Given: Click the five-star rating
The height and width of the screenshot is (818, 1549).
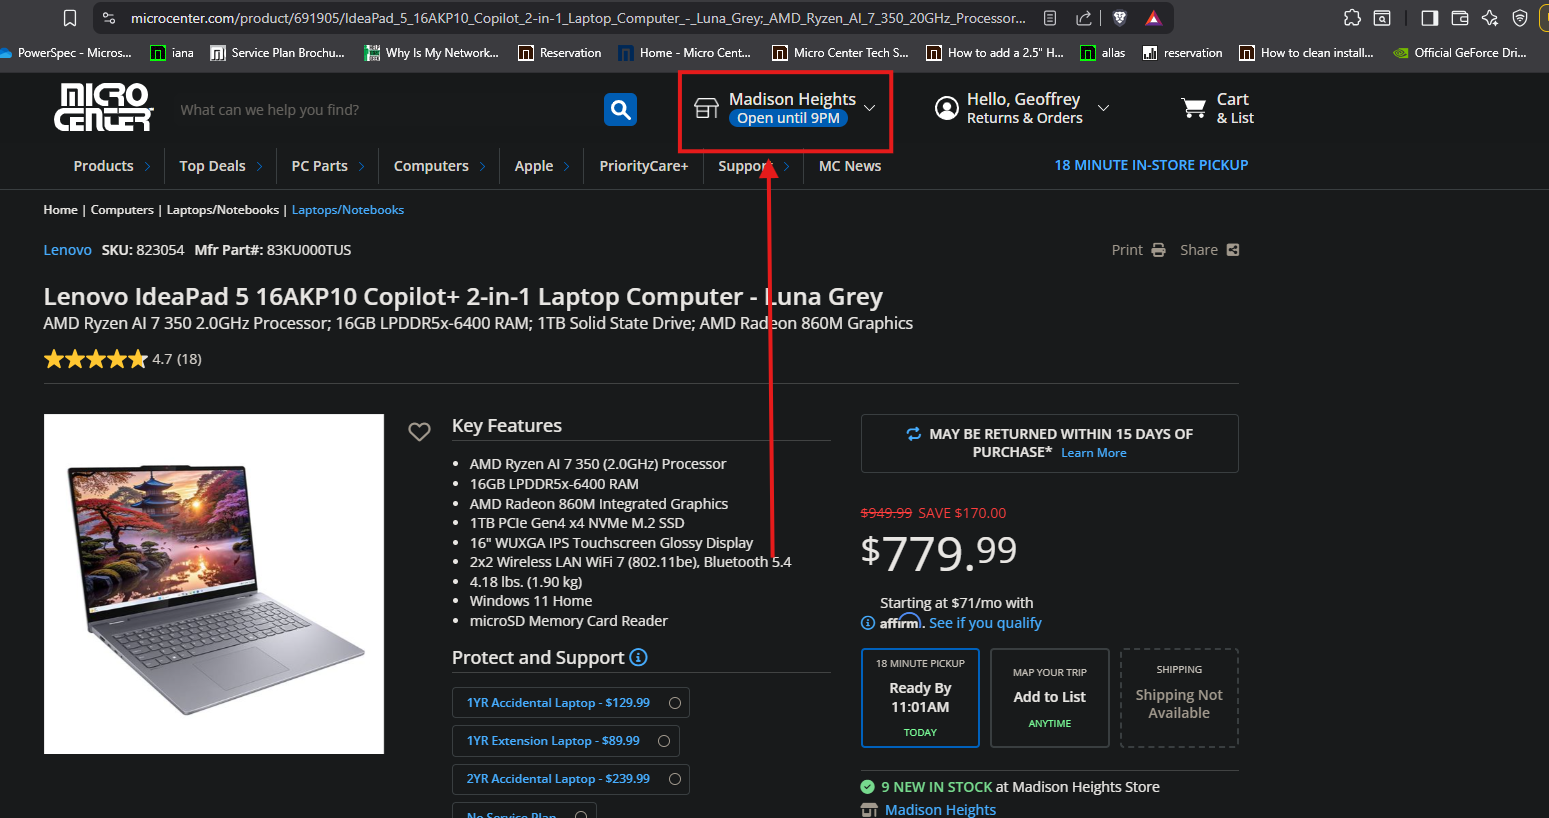Looking at the screenshot, I should [96, 359].
